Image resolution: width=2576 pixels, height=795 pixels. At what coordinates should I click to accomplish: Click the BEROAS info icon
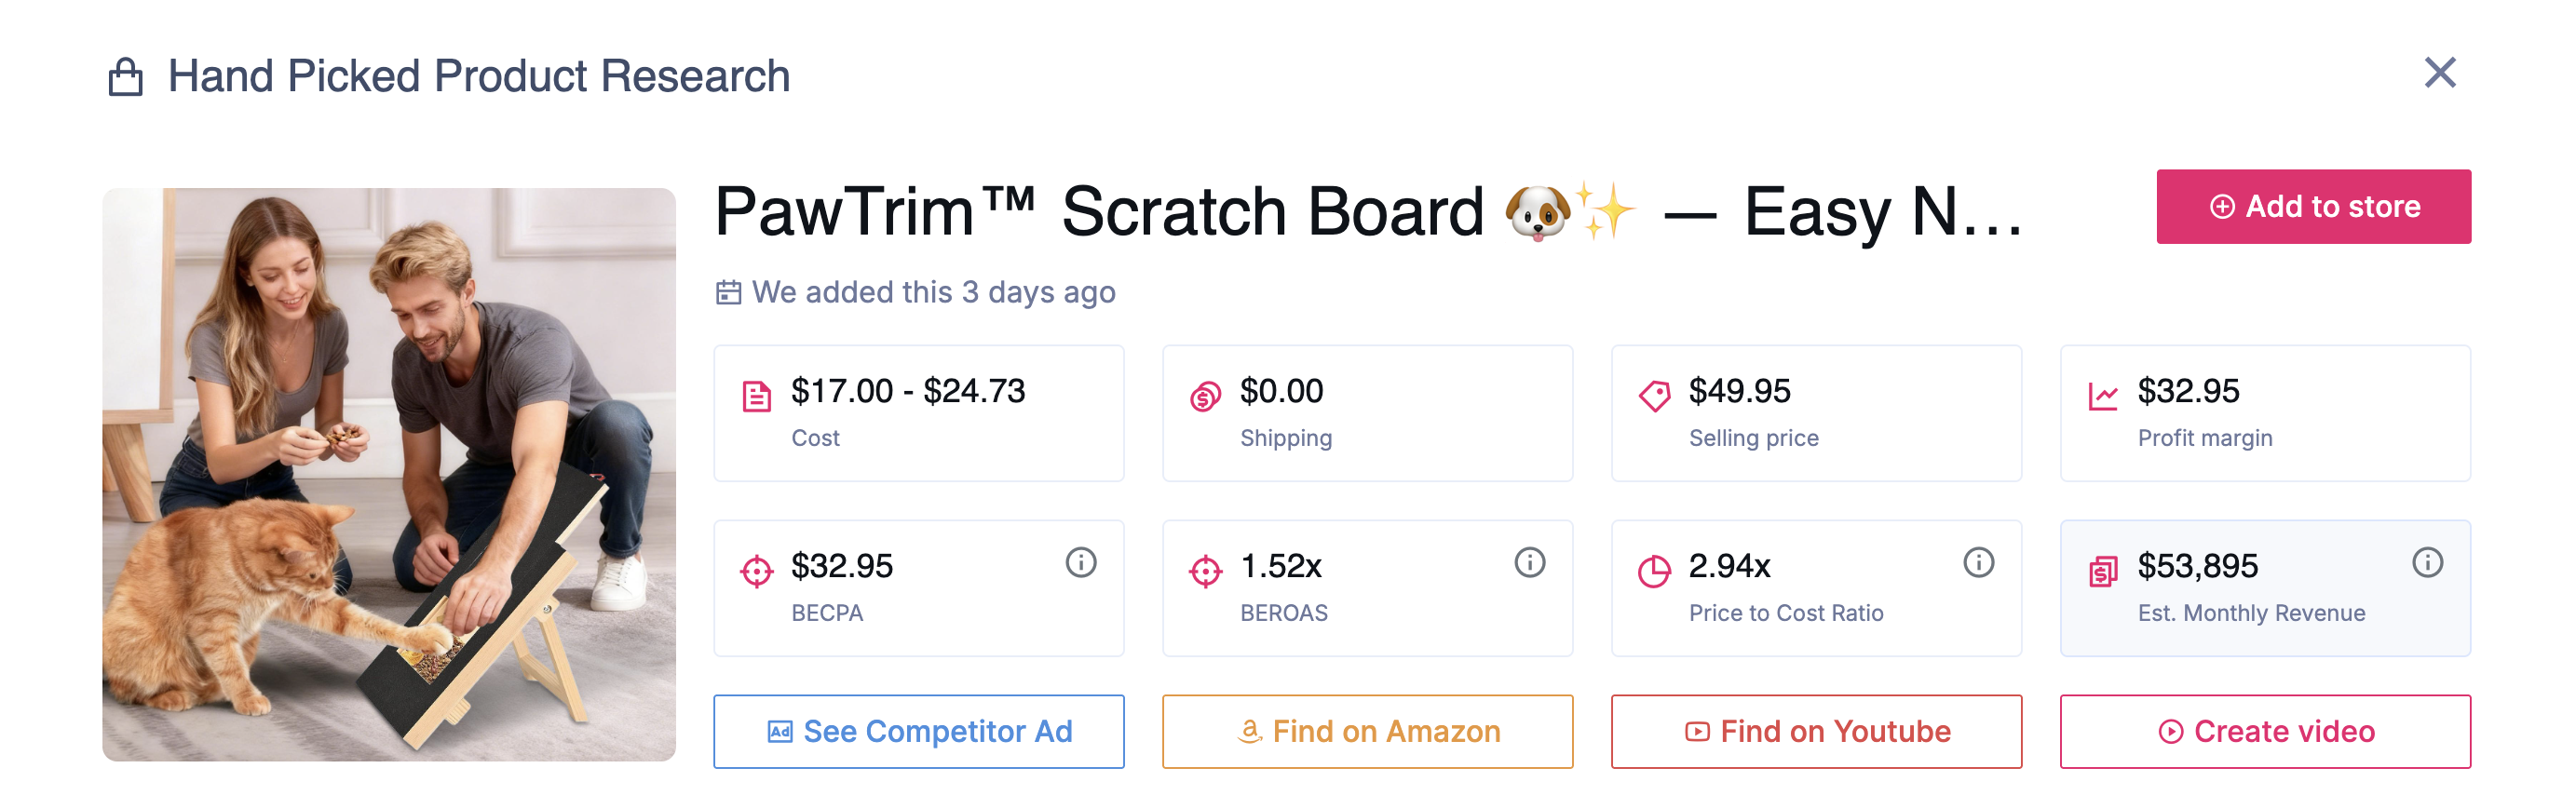(x=1529, y=563)
